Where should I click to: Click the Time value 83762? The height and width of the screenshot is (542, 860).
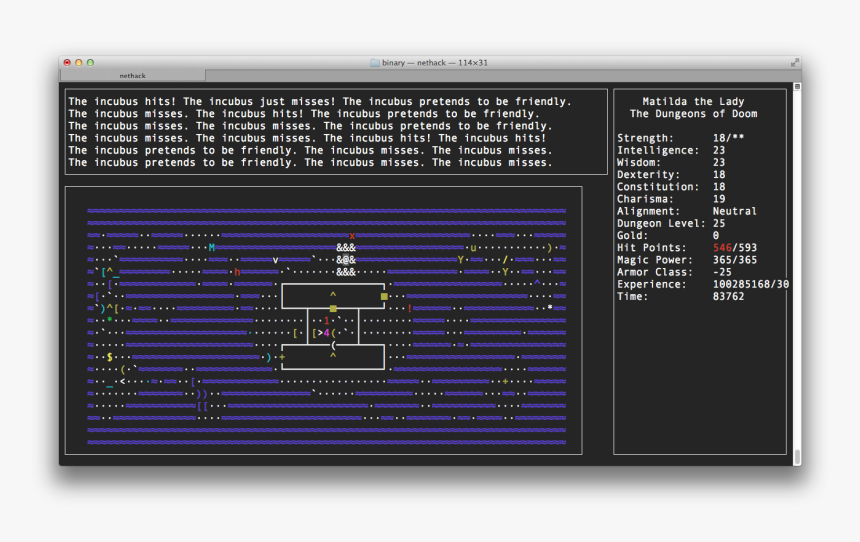click(728, 296)
